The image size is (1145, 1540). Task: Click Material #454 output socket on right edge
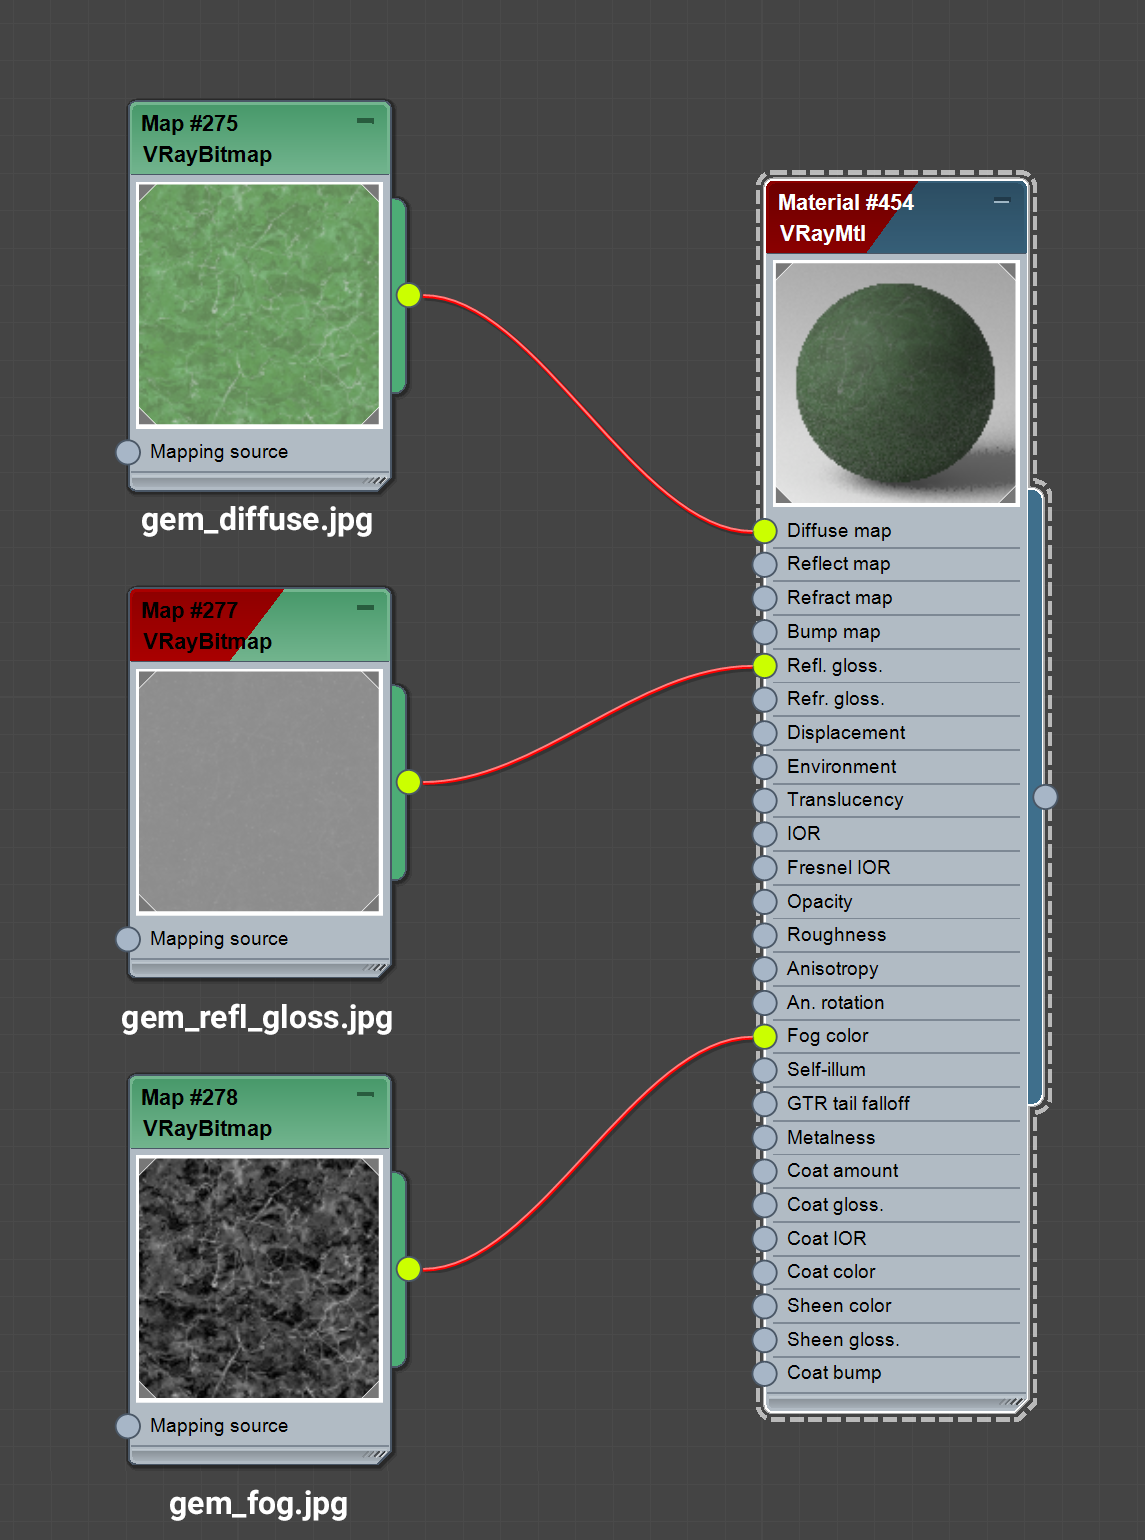pos(1047,797)
